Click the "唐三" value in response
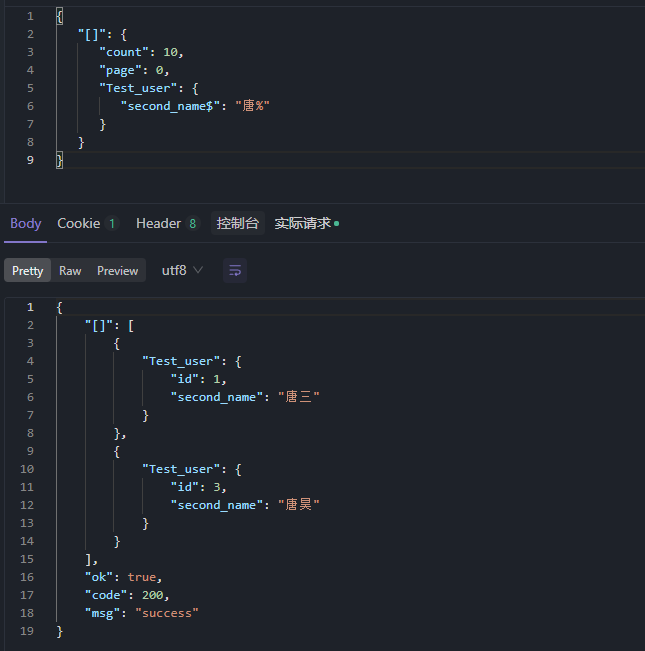This screenshot has width=645, height=651. point(299,396)
